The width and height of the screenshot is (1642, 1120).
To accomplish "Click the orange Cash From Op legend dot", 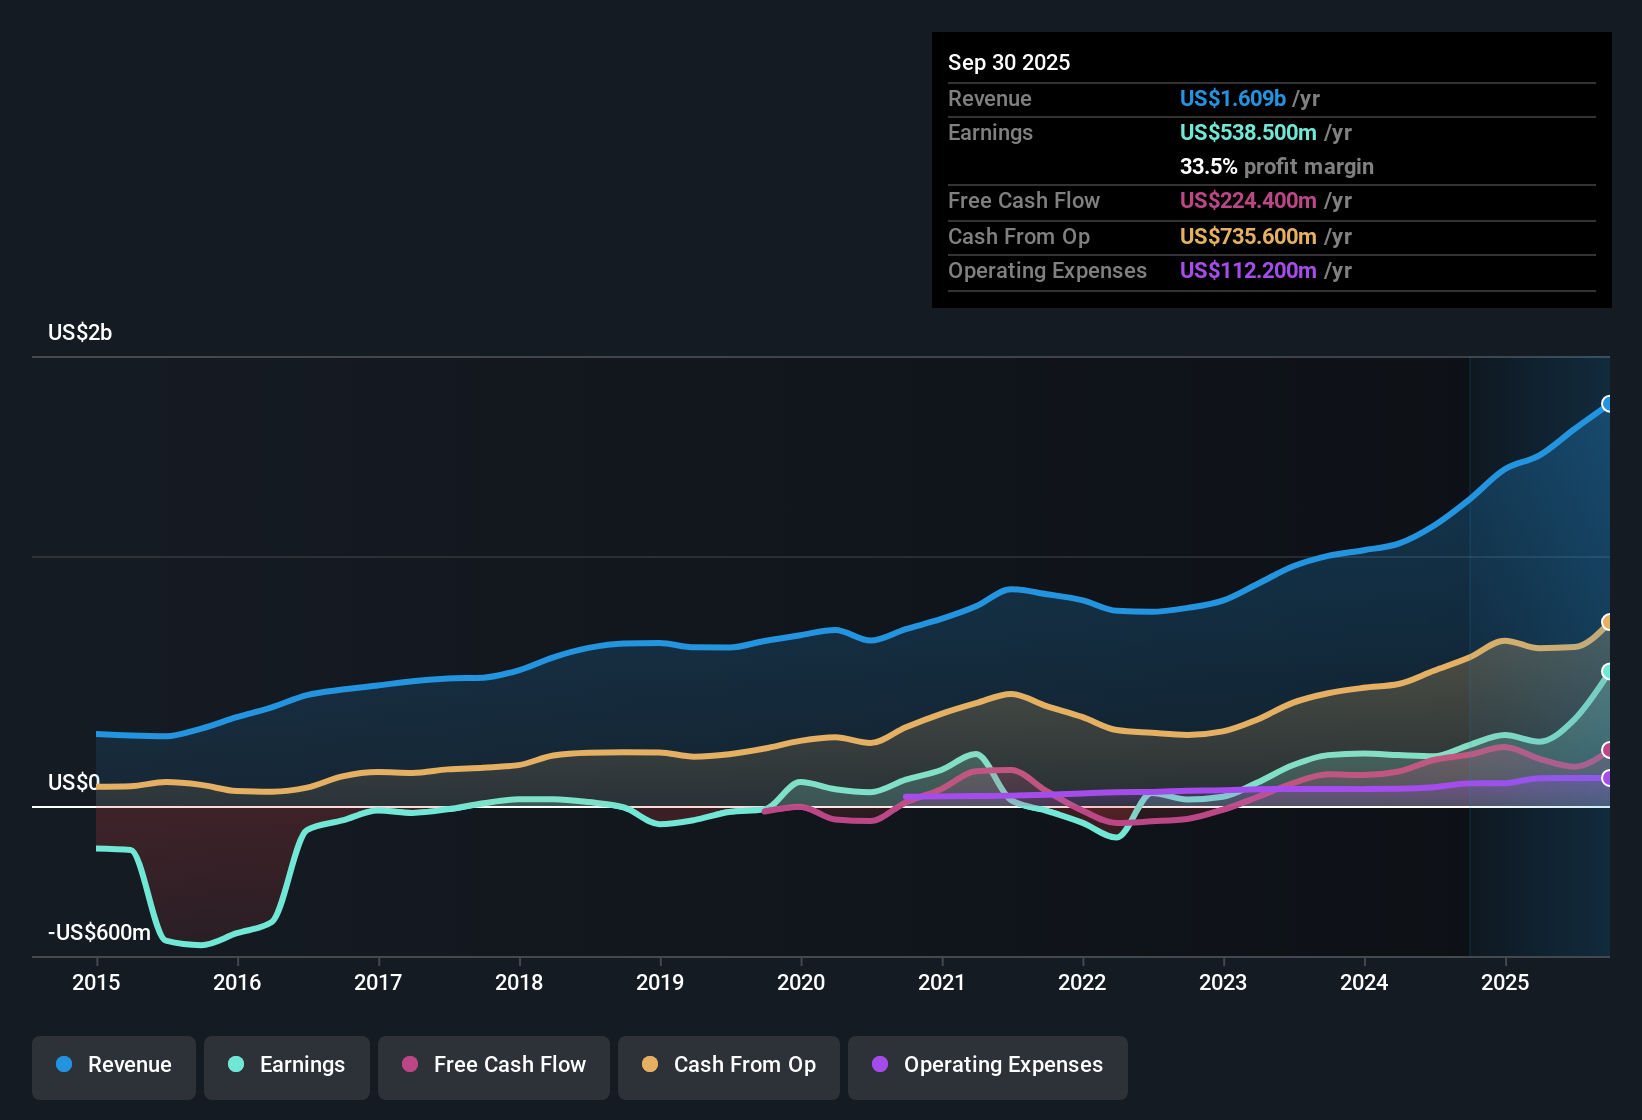I will pyautogui.click(x=649, y=1065).
